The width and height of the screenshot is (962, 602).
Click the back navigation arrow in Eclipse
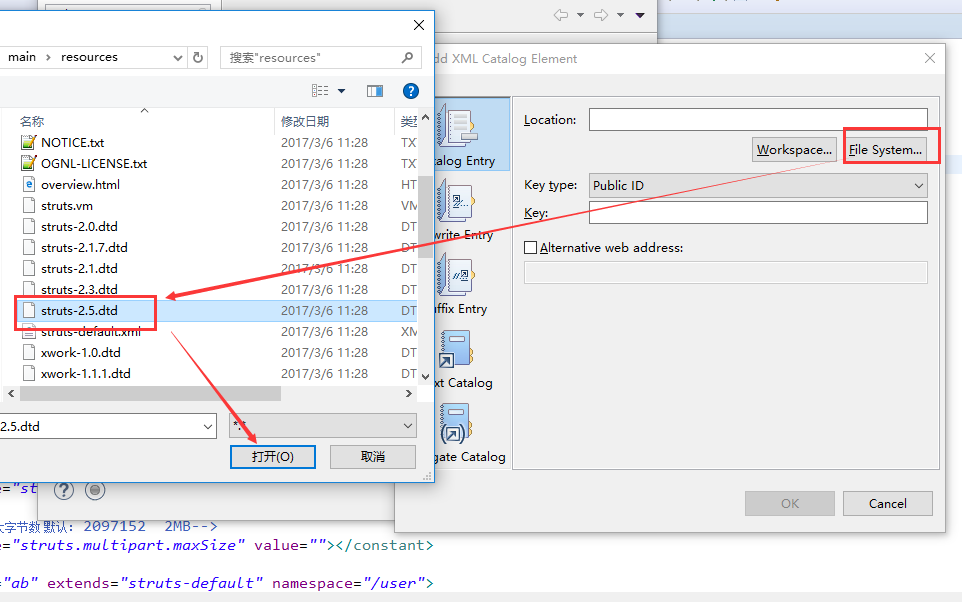tap(560, 15)
